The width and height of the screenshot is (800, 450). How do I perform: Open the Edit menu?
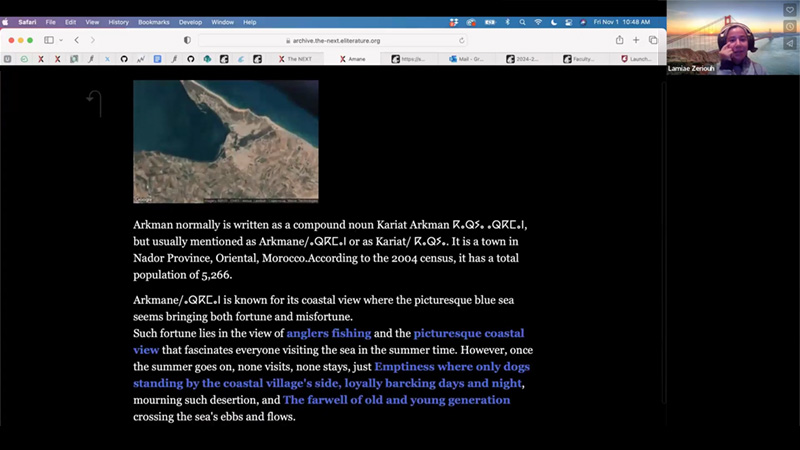70,22
